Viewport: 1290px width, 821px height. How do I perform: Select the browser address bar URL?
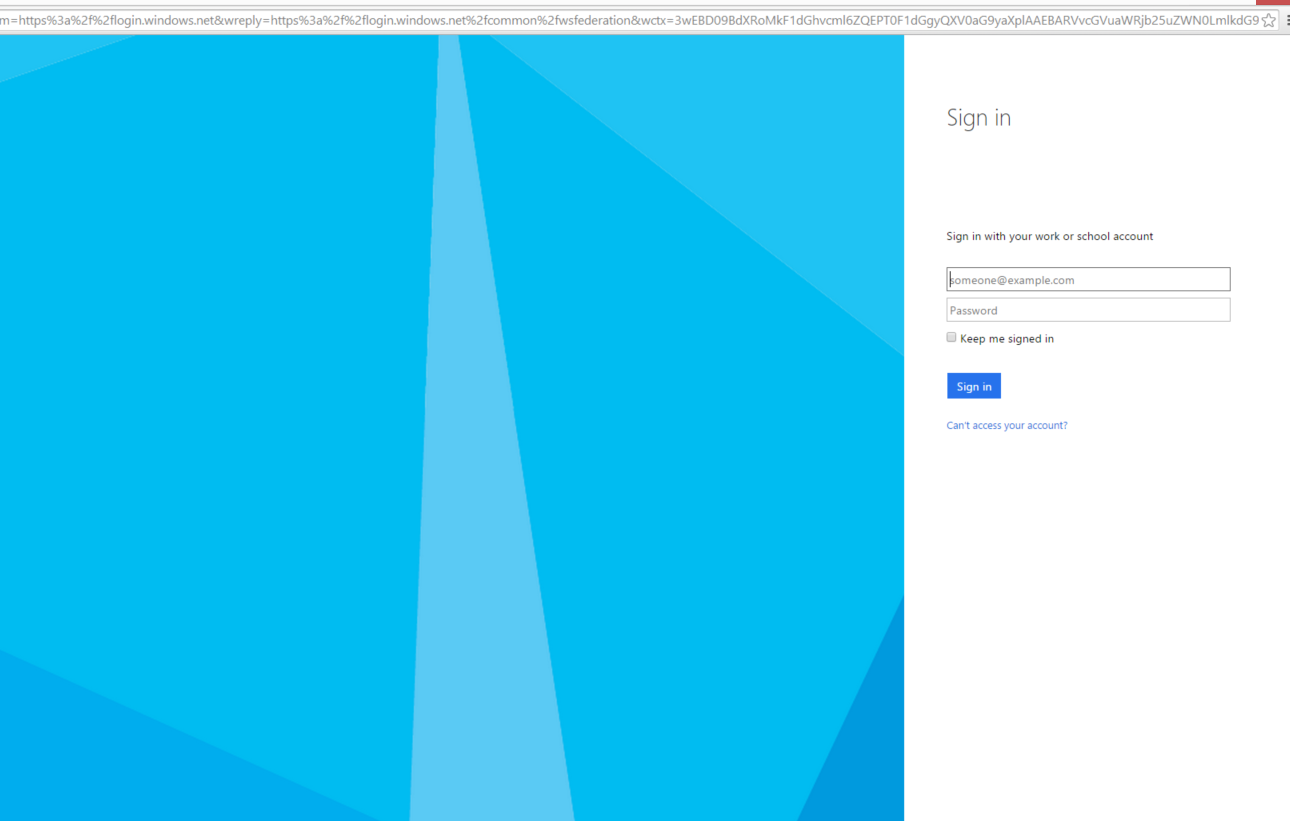630,20
